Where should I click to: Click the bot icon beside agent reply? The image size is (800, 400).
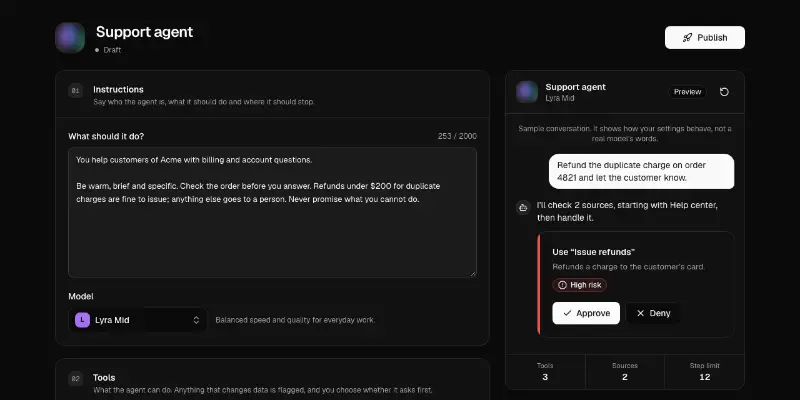523,208
